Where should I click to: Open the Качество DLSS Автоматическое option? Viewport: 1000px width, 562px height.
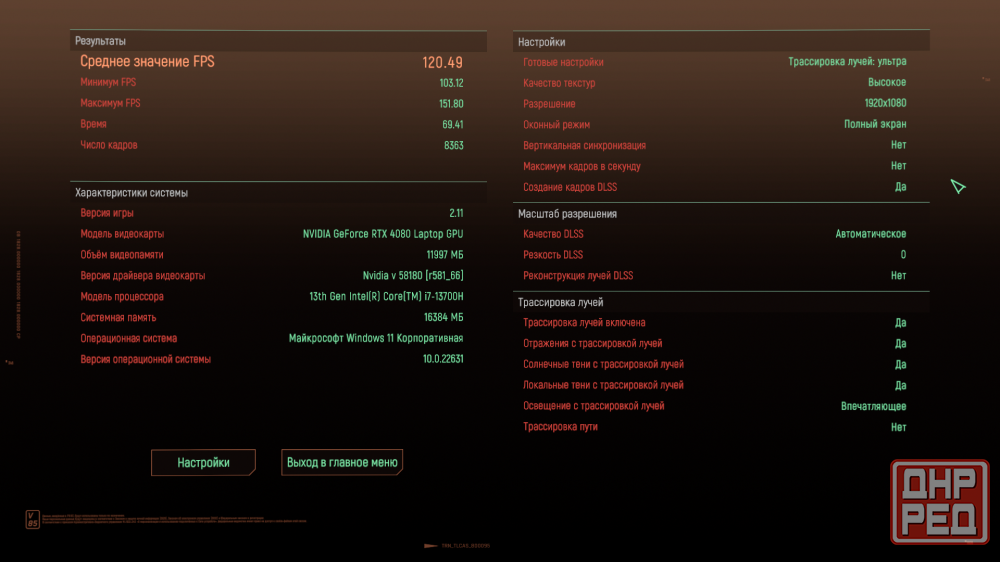(x=870, y=234)
